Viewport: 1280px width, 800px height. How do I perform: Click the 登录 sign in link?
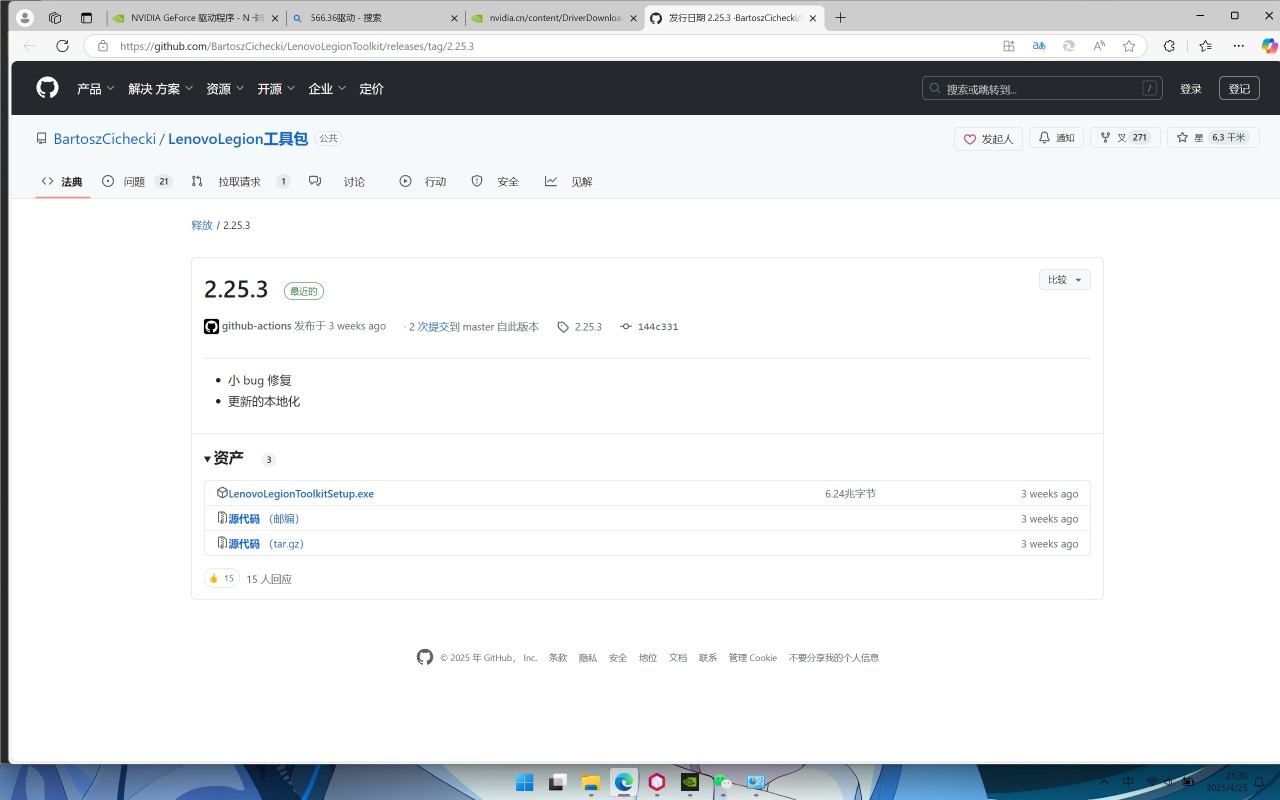pos(1191,89)
